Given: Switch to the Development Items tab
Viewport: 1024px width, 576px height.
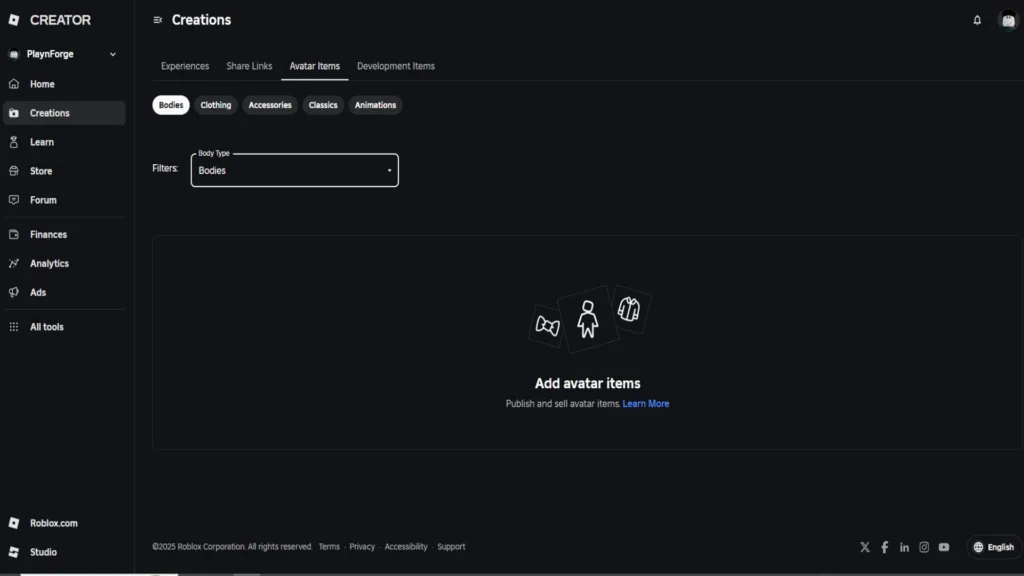Looking at the screenshot, I should pyautogui.click(x=396, y=66).
